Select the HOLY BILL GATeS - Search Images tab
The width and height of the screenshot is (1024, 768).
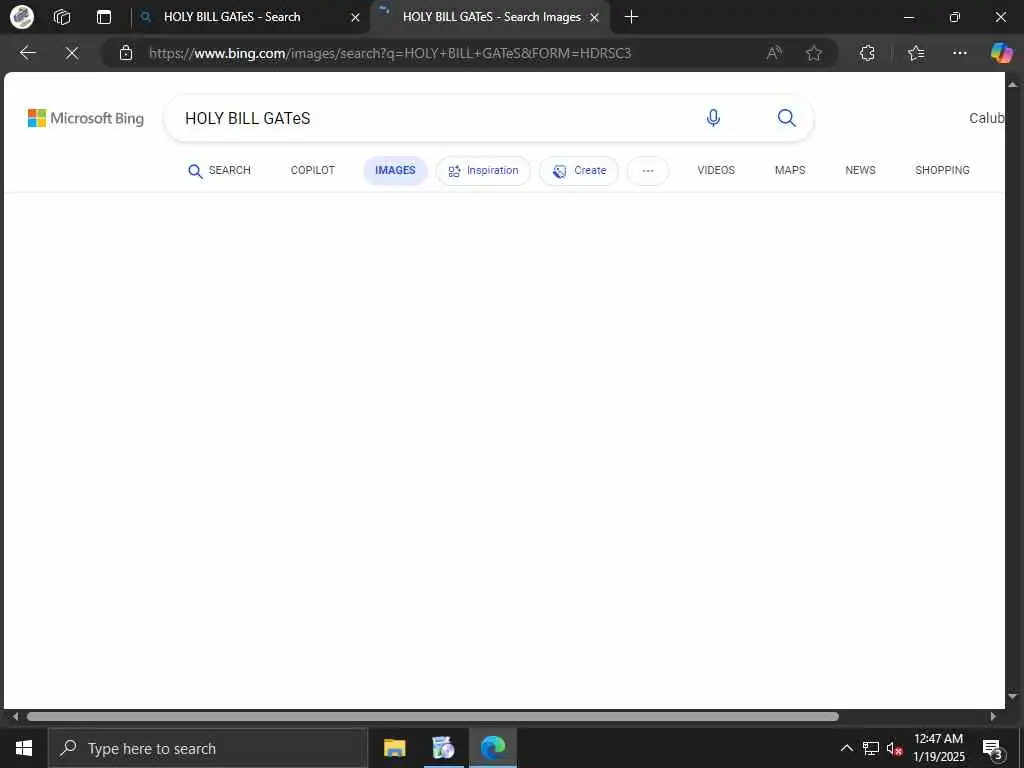491,17
